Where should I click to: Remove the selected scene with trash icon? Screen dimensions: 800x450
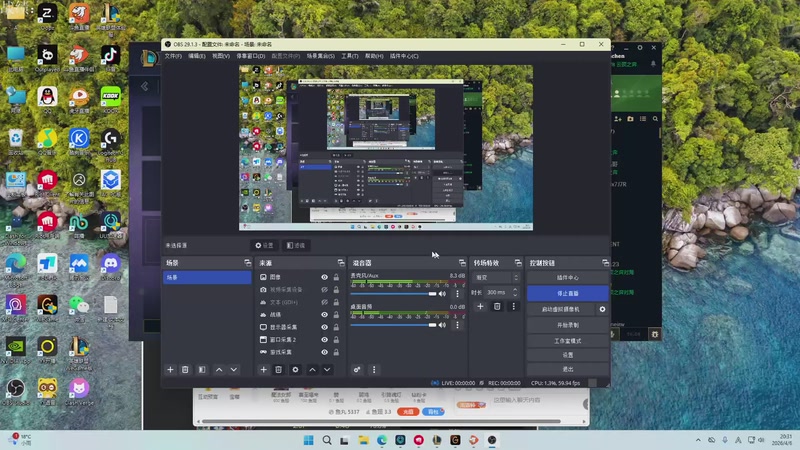(x=185, y=369)
